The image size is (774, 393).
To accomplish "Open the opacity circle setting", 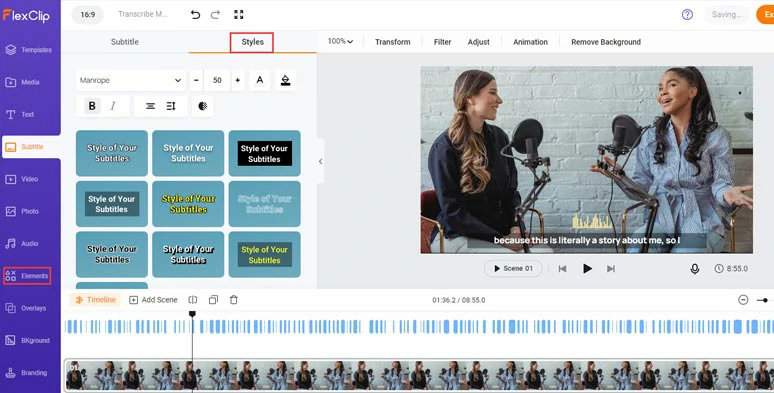I will coord(202,106).
